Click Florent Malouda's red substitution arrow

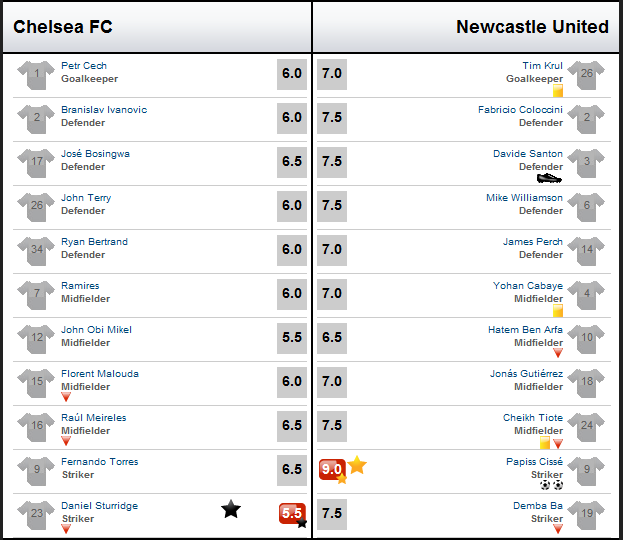[x=66, y=397]
